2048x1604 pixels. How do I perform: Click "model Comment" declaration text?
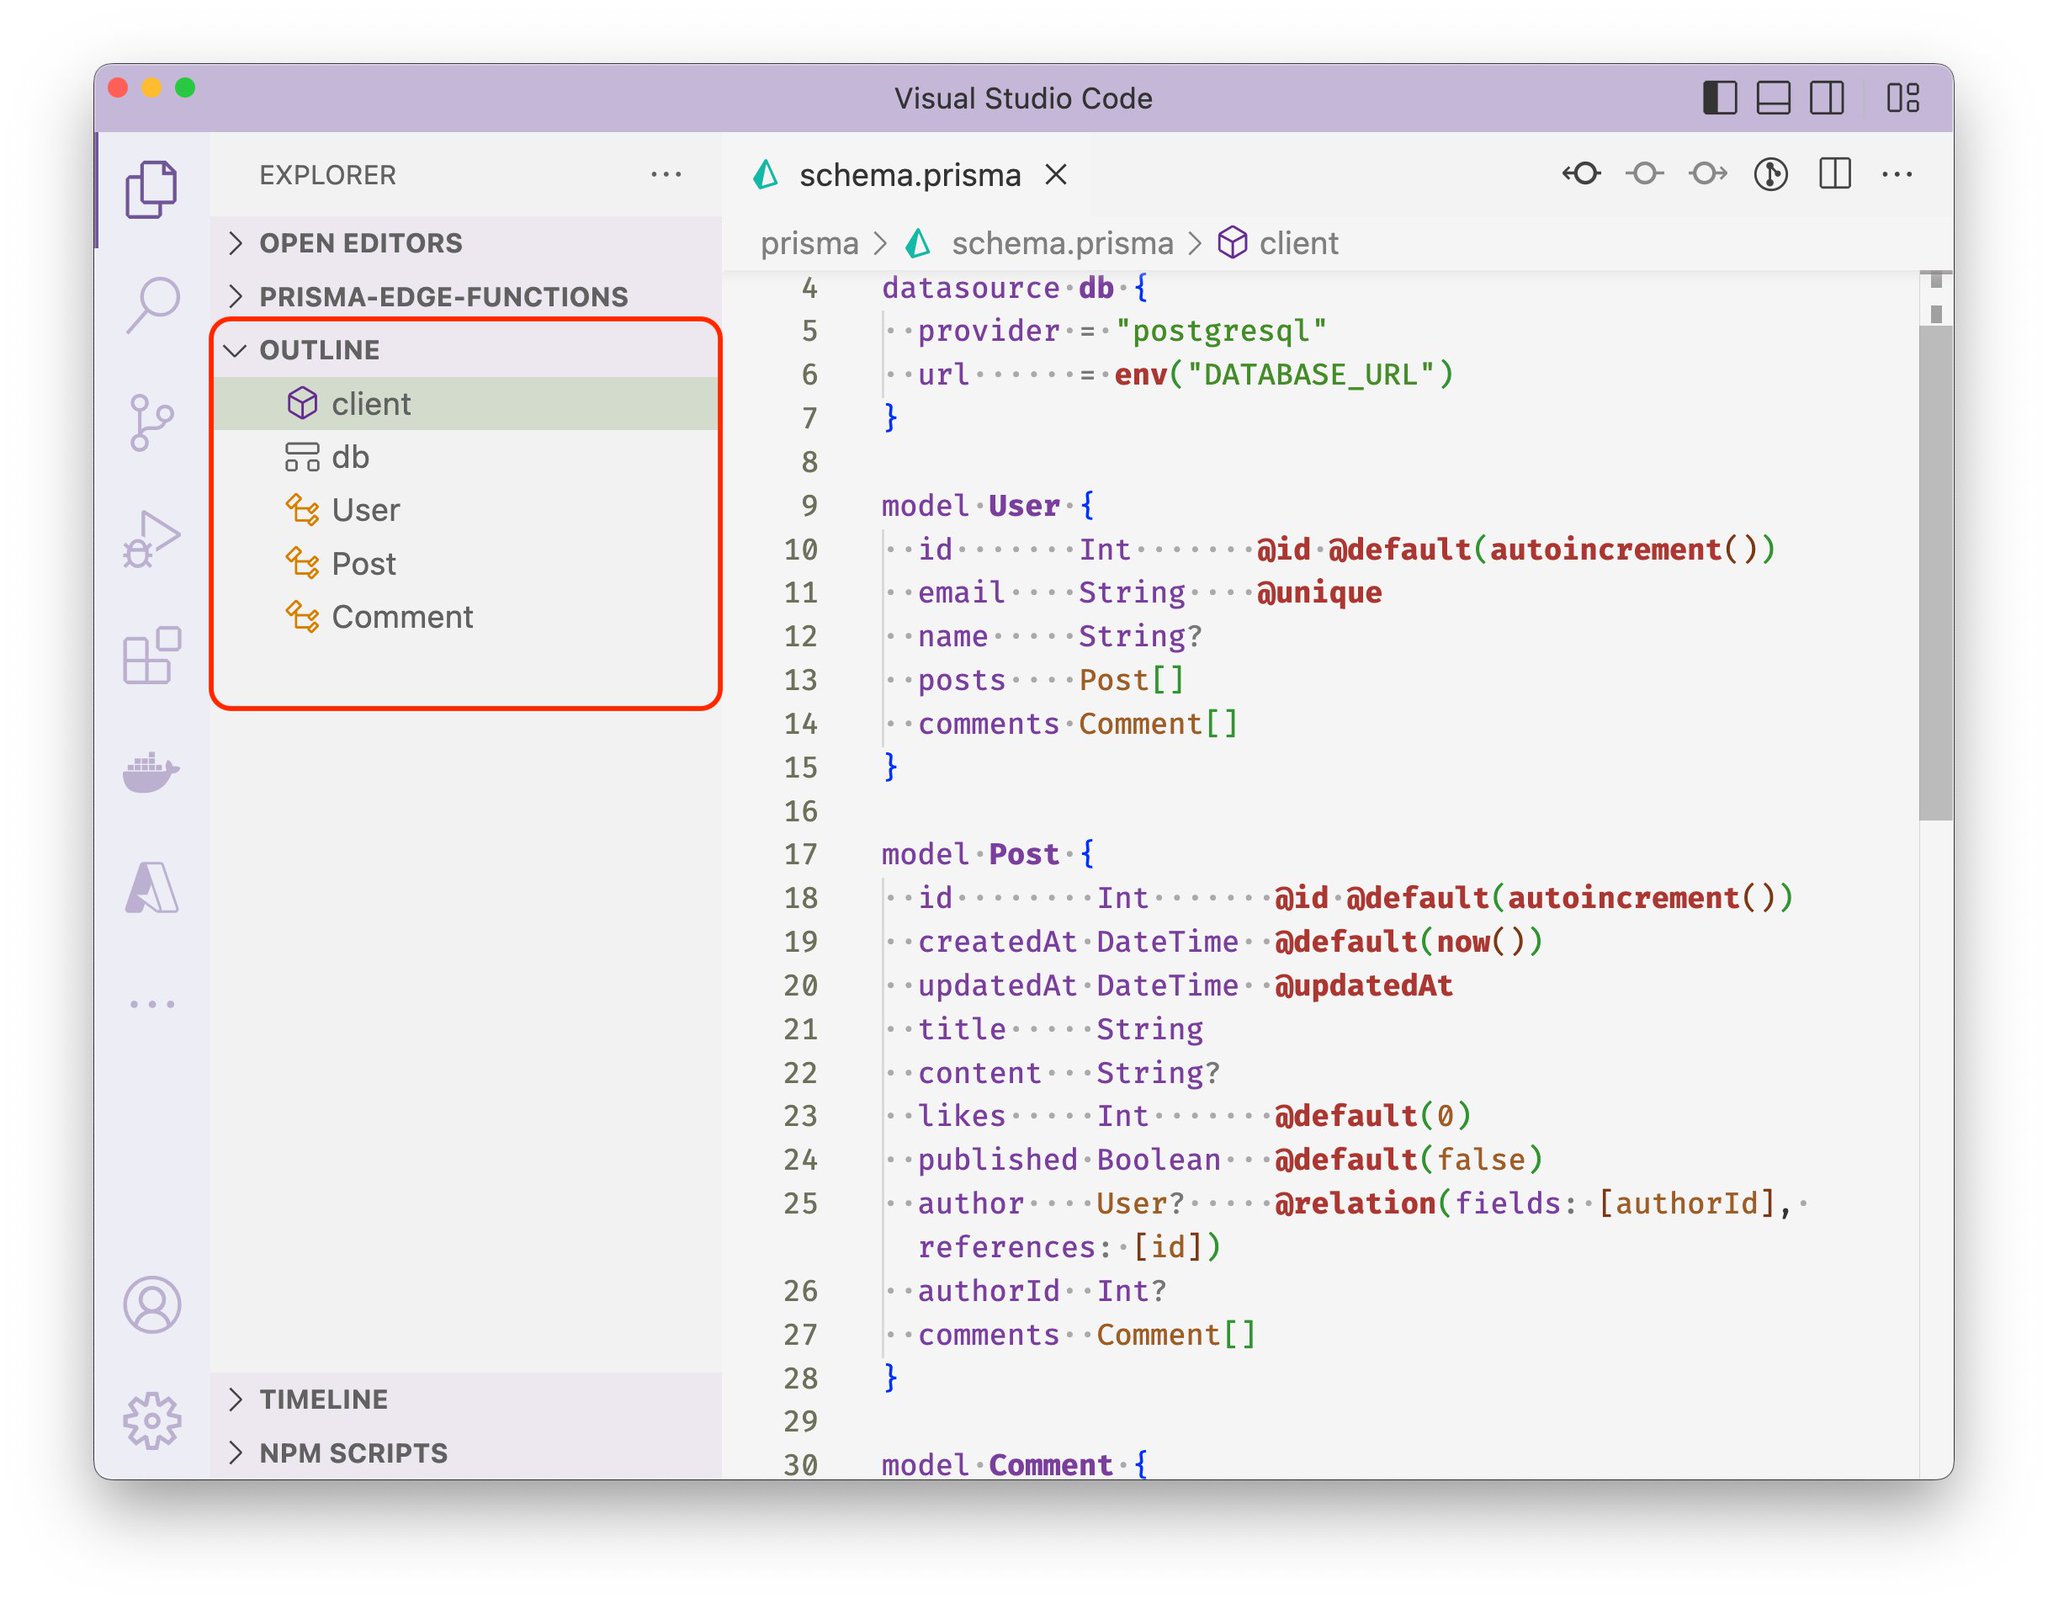pos(997,1465)
